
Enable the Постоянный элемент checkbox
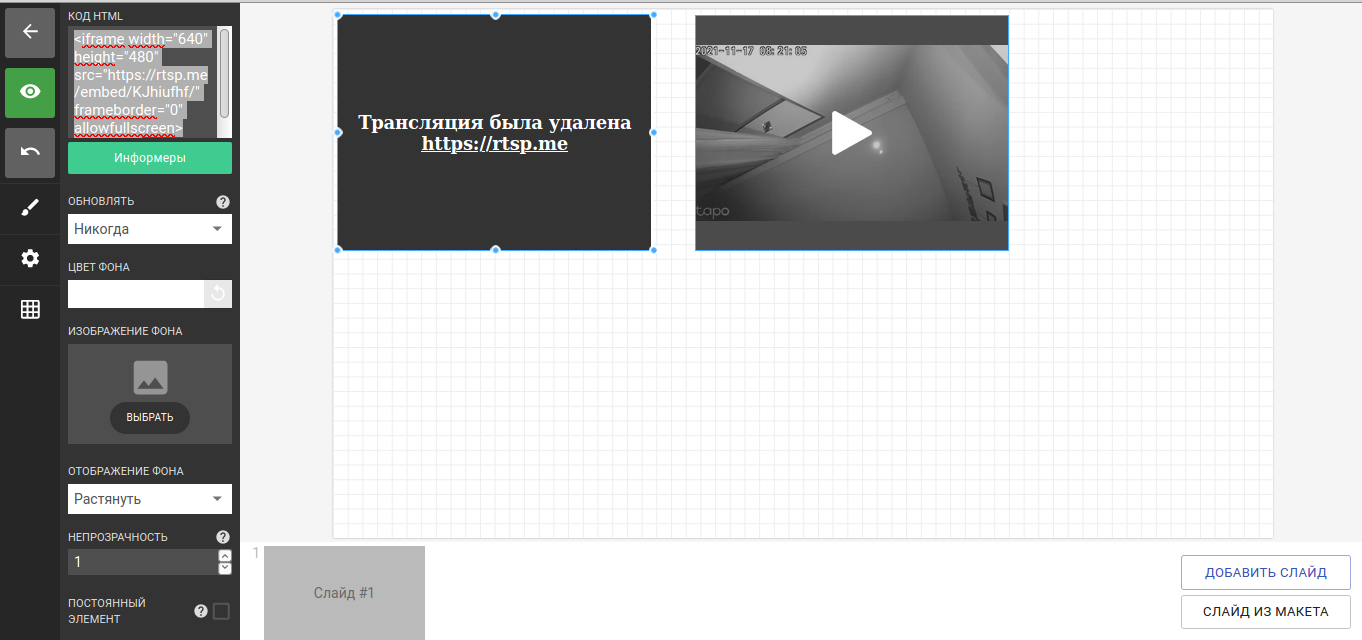(x=221, y=611)
